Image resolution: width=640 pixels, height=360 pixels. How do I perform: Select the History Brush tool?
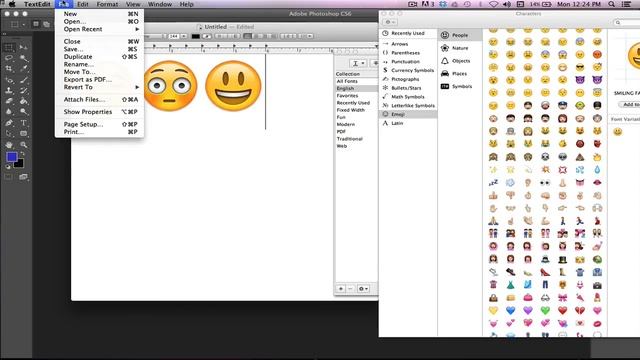point(24,91)
